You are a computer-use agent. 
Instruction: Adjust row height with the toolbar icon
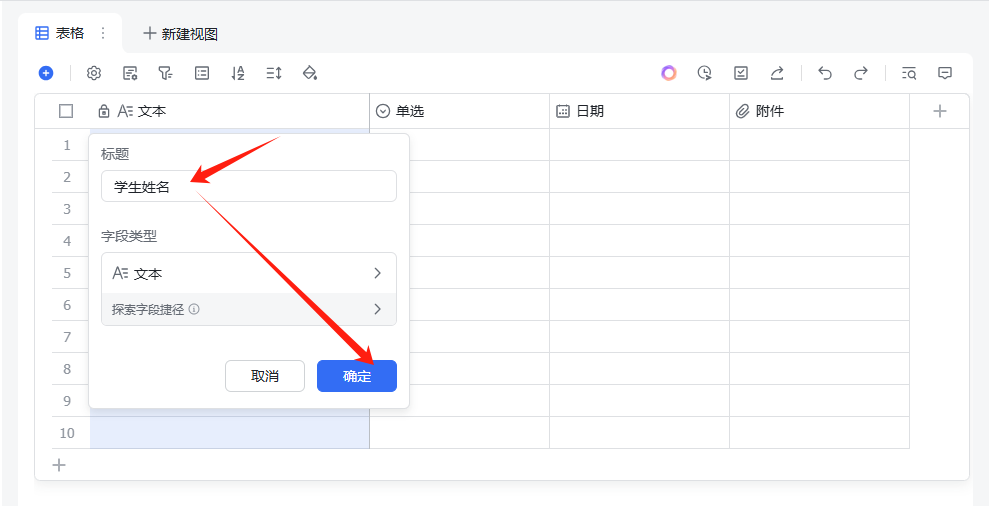[274, 73]
